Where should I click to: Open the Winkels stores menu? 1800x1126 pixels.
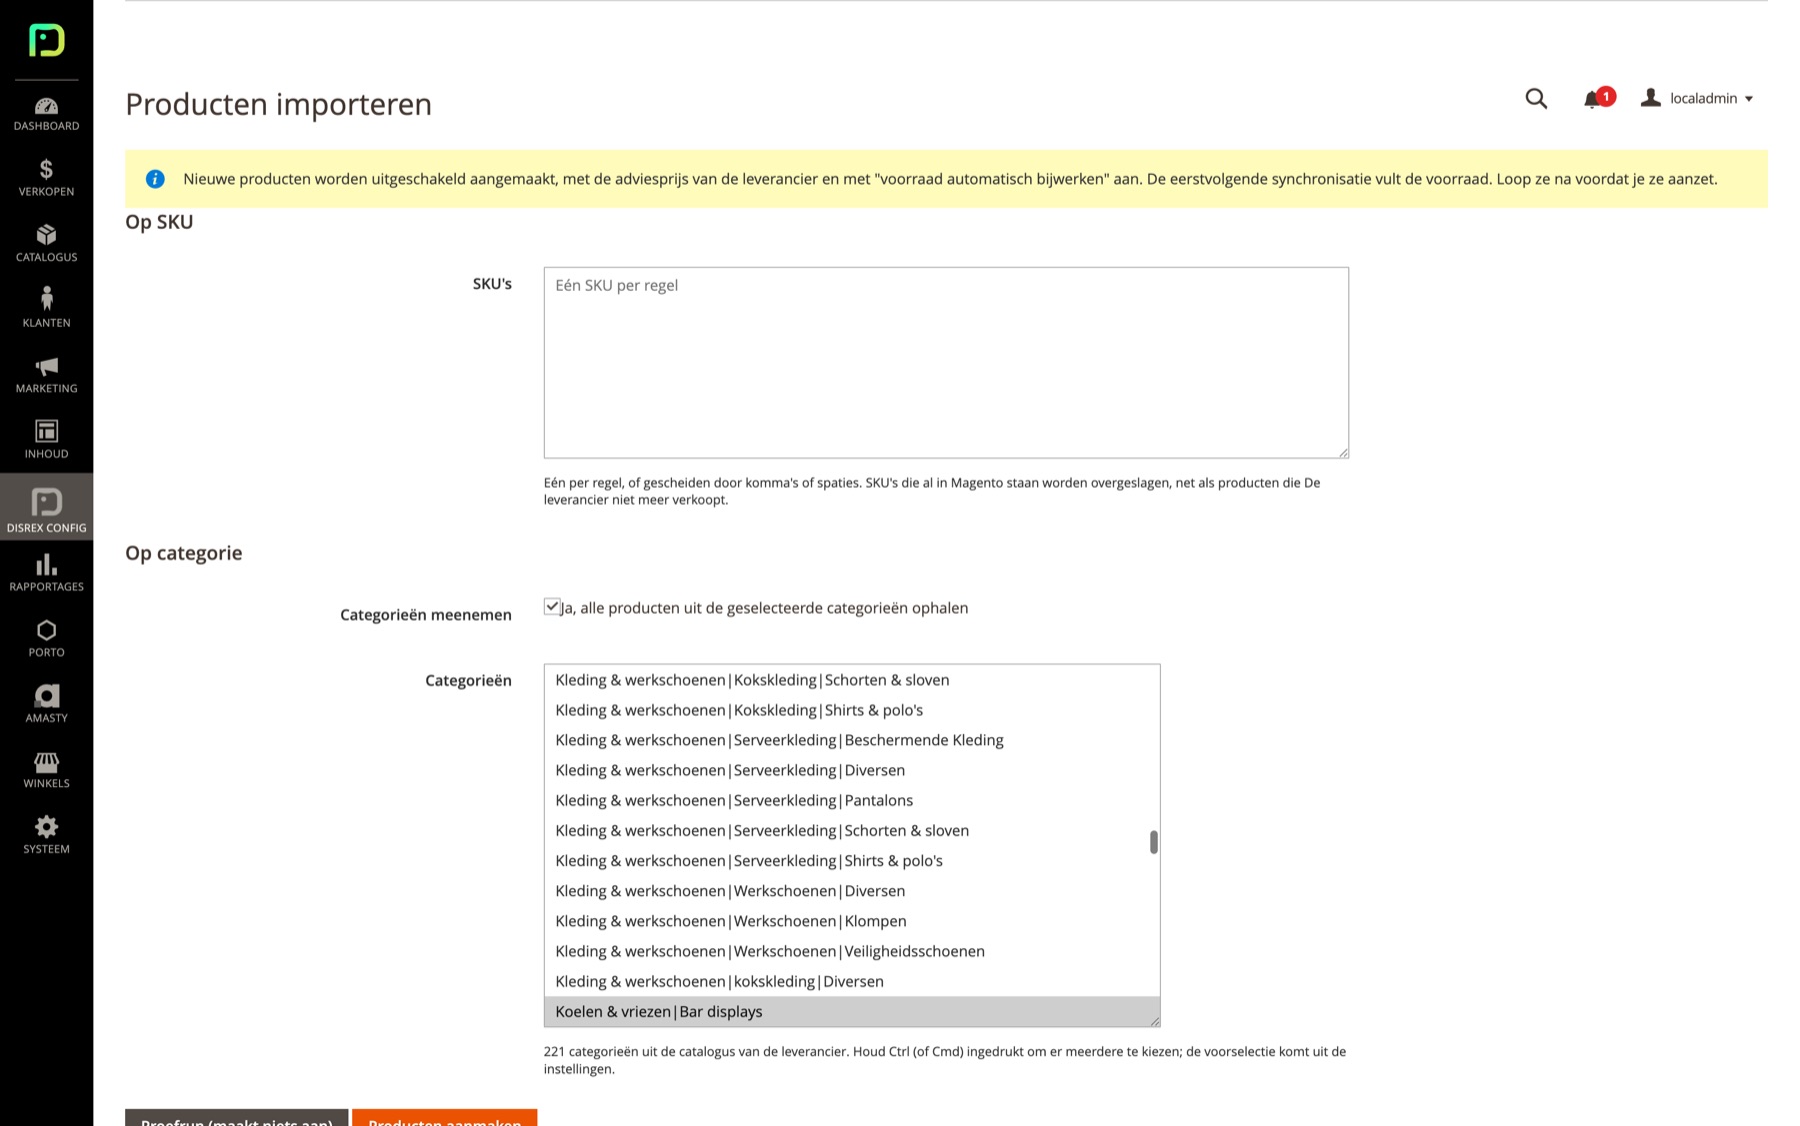pyautogui.click(x=46, y=770)
